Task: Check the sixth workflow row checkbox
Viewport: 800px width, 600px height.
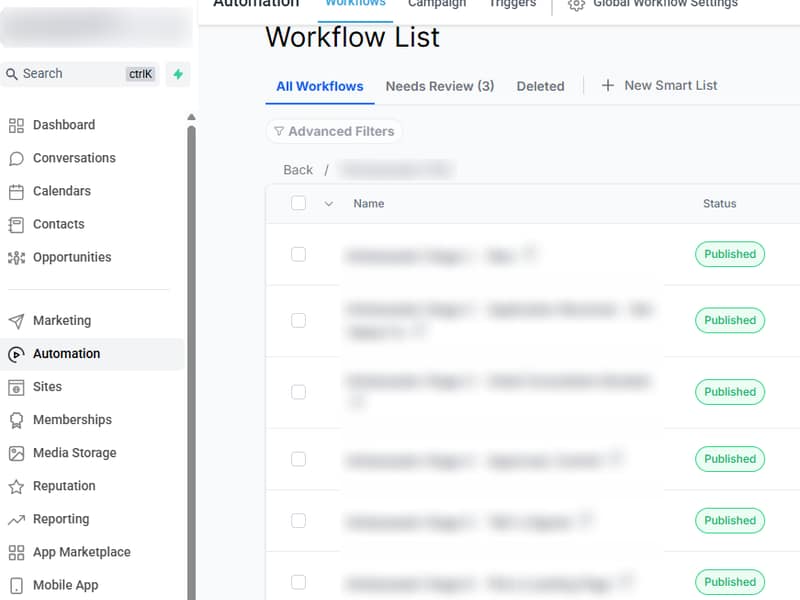Action: 298,582
